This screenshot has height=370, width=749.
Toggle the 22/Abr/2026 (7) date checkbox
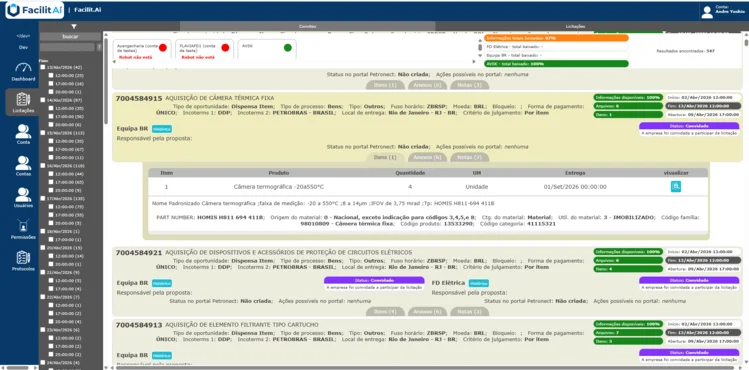coord(43,297)
